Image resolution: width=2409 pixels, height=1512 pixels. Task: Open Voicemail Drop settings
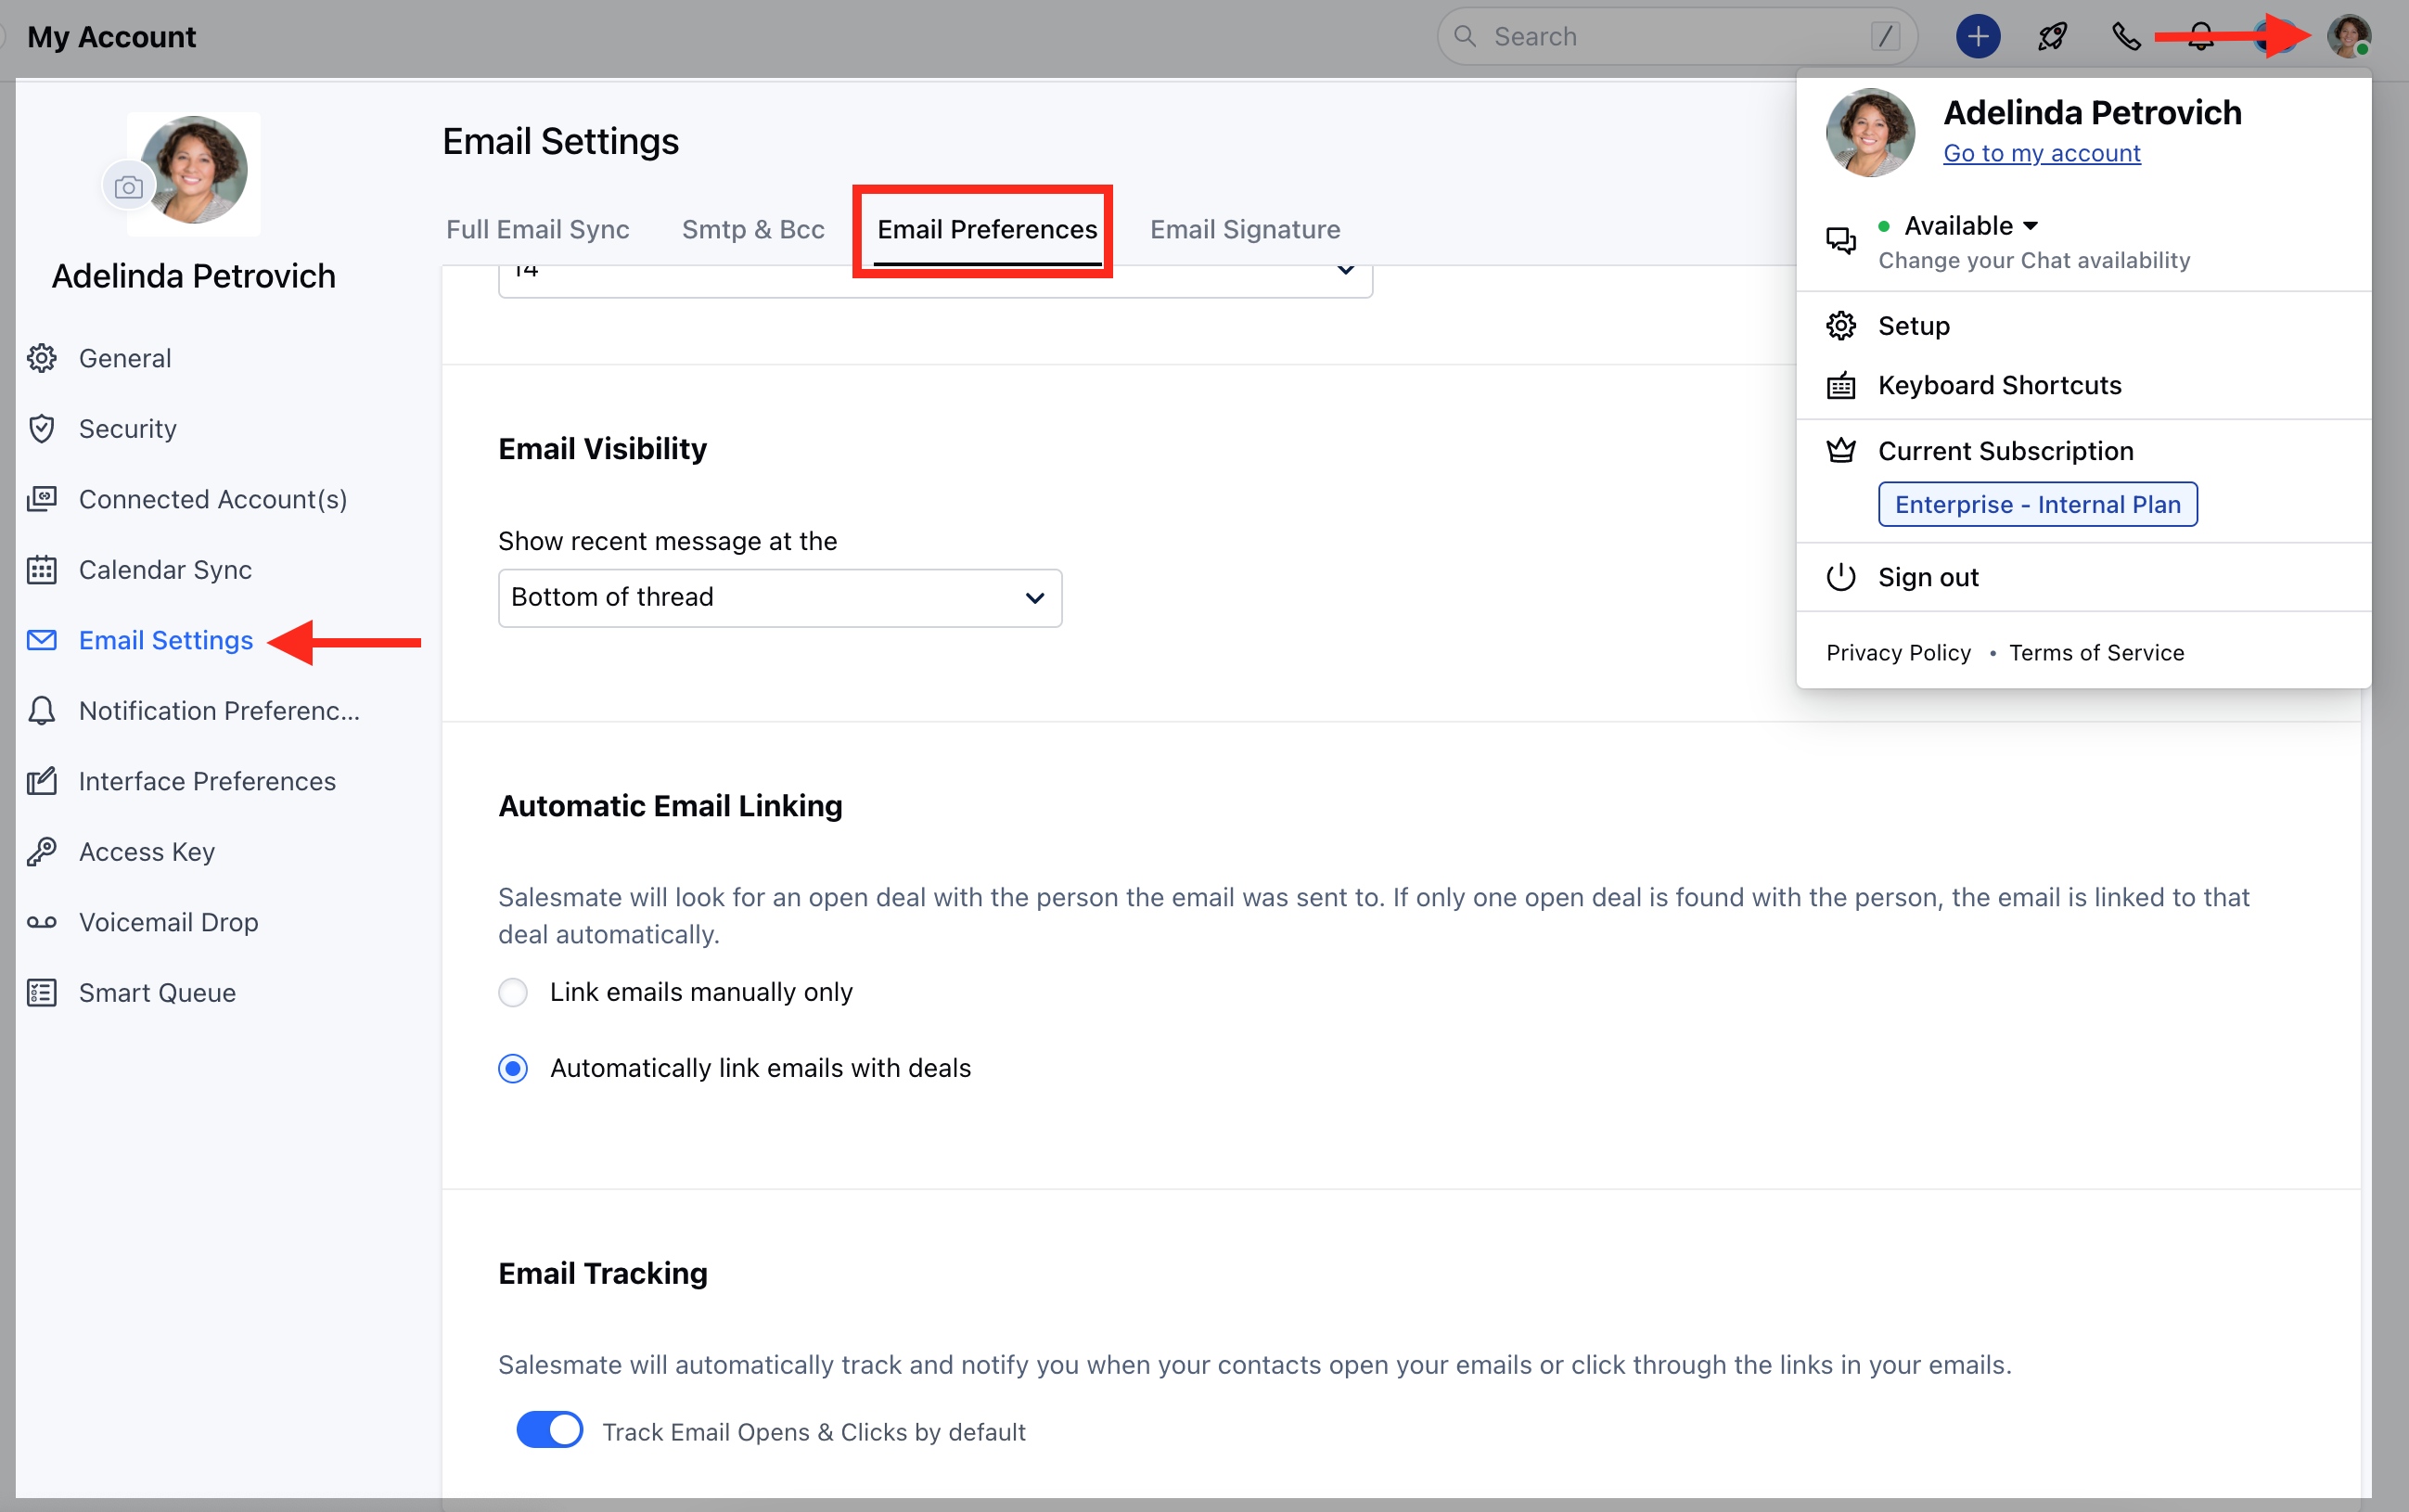(x=168, y=922)
